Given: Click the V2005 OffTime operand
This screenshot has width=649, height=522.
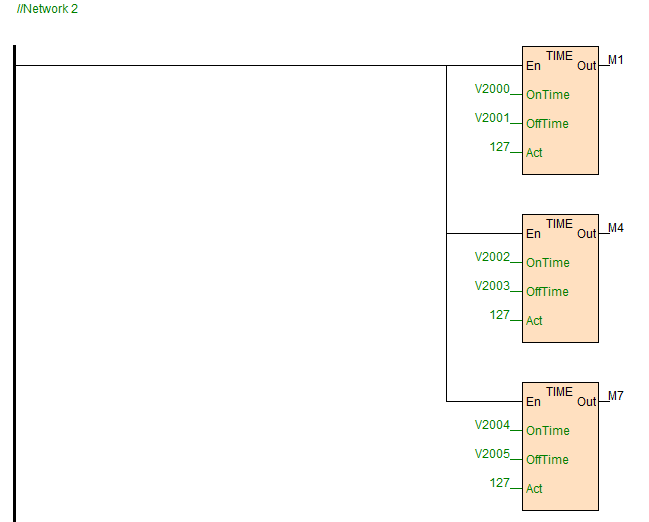Looking at the screenshot, I should coord(492,454).
